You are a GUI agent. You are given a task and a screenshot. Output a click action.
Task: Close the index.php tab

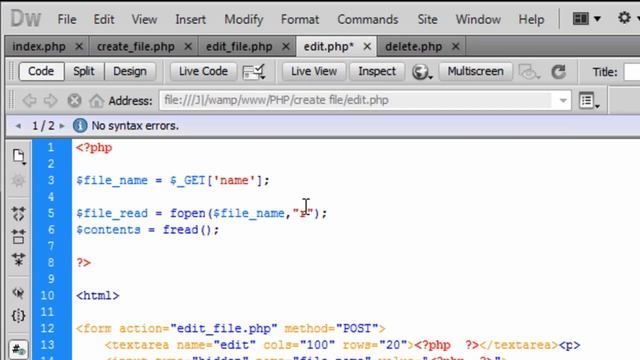click(79, 47)
